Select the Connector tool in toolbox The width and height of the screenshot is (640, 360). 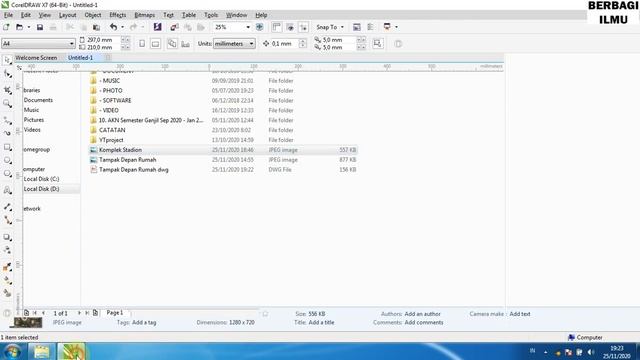(7, 220)
